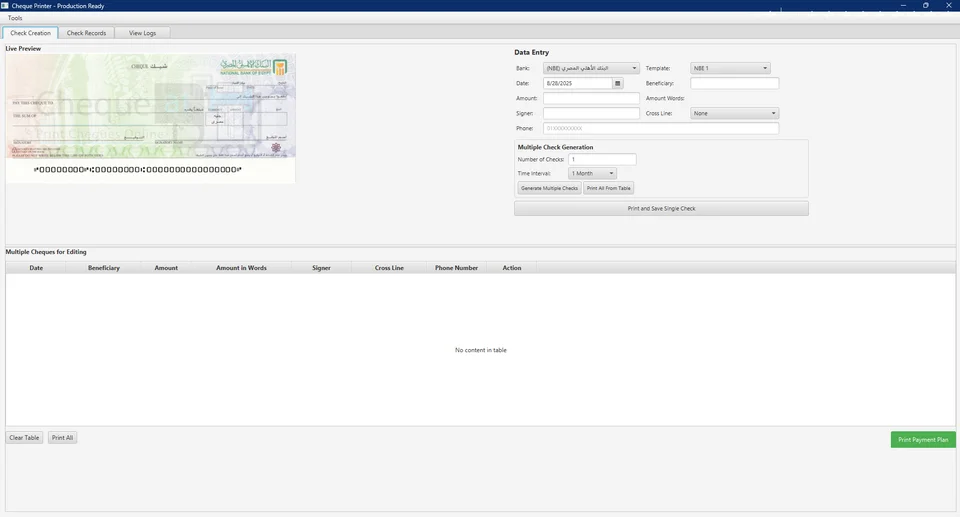960x517 pixels.
Task: Click the Amount input field
Action: pos(591,98)
